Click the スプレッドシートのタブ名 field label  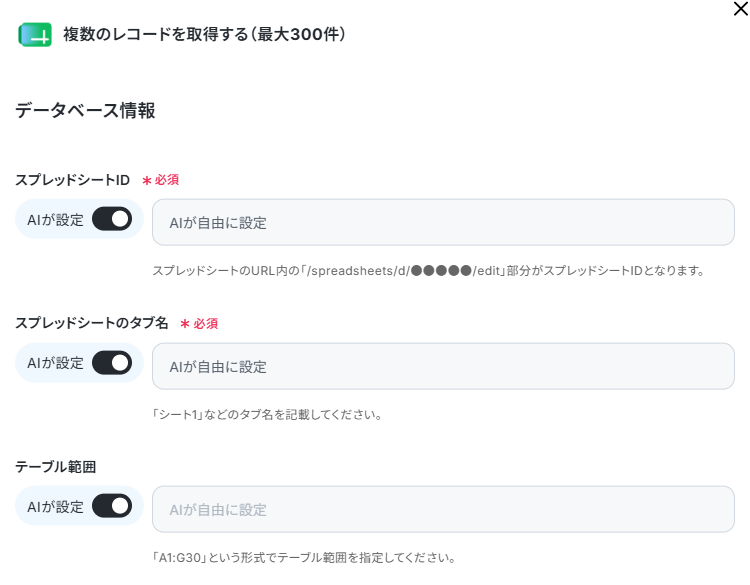(91, 323)
